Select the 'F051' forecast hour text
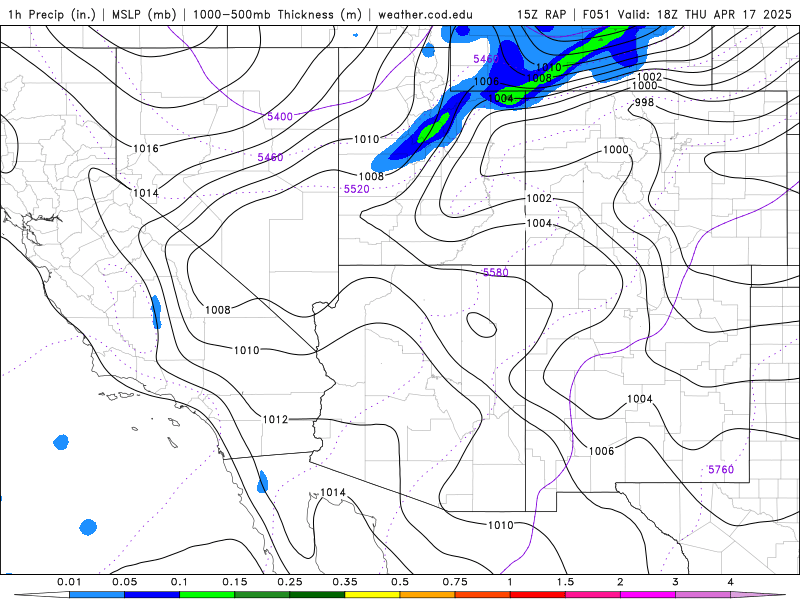The image size is (800, 600). (x=596, y=14)
